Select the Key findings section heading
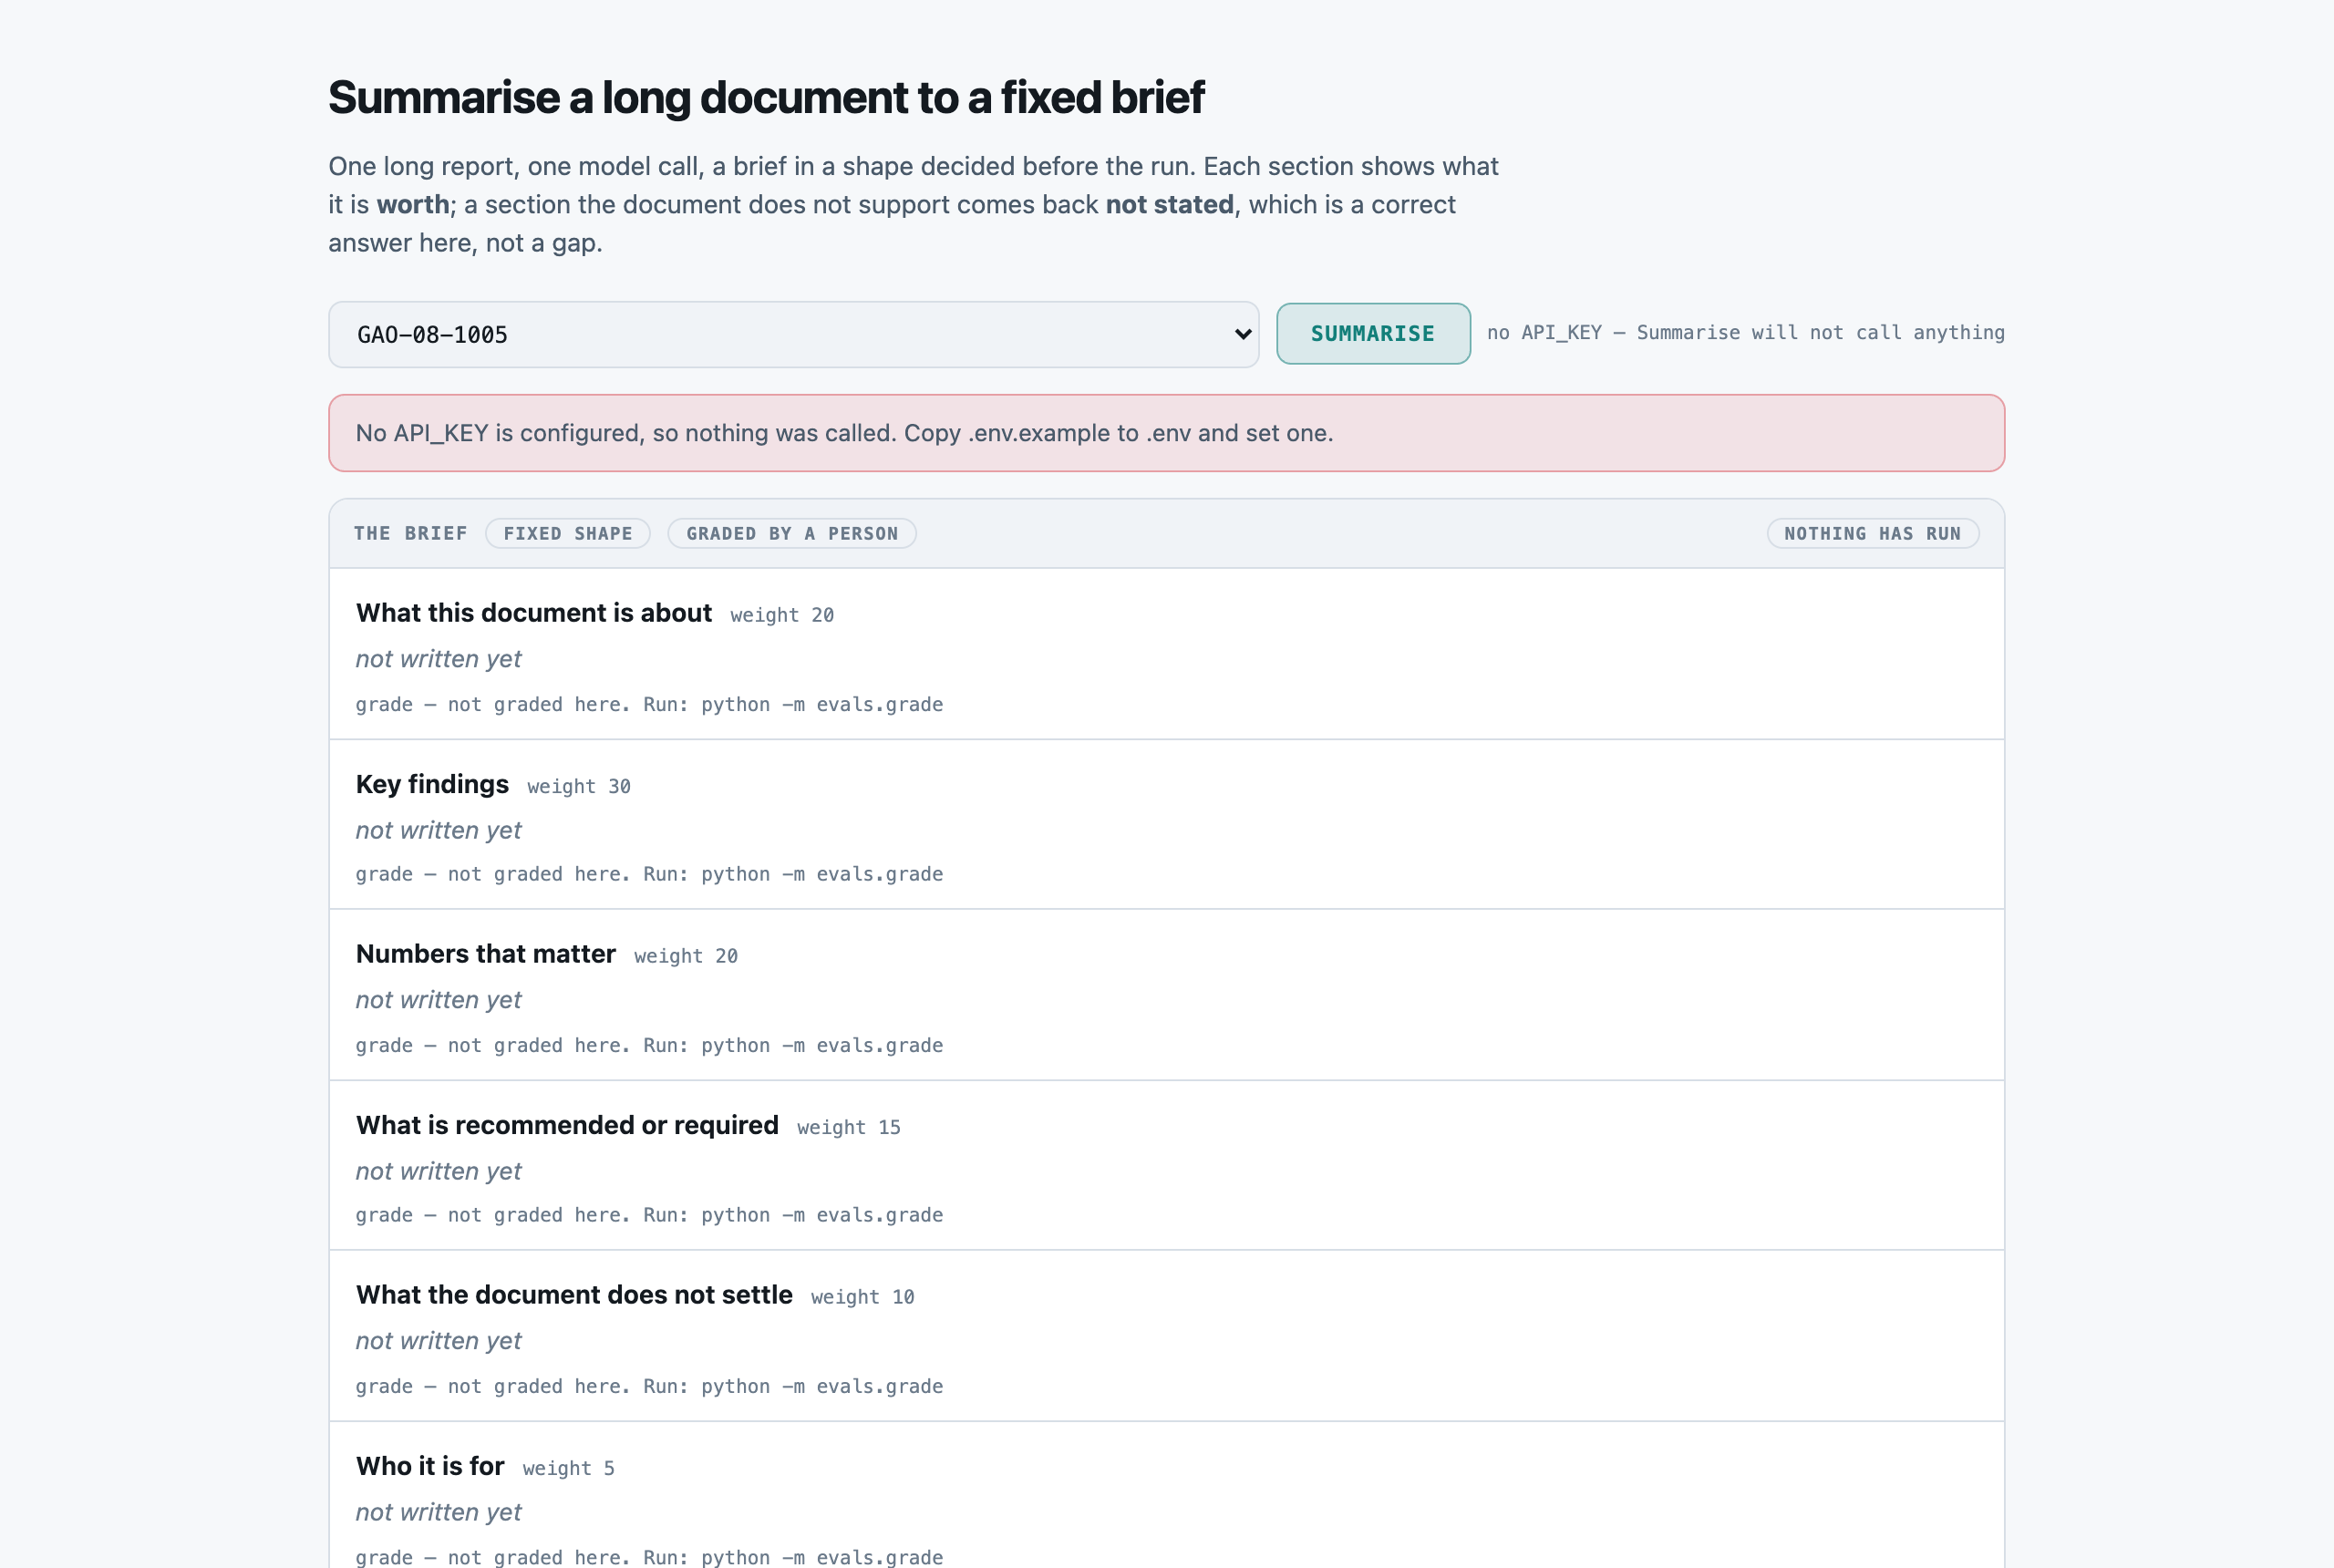Viewport: 2334px width, 1568px height. (432, 784)
